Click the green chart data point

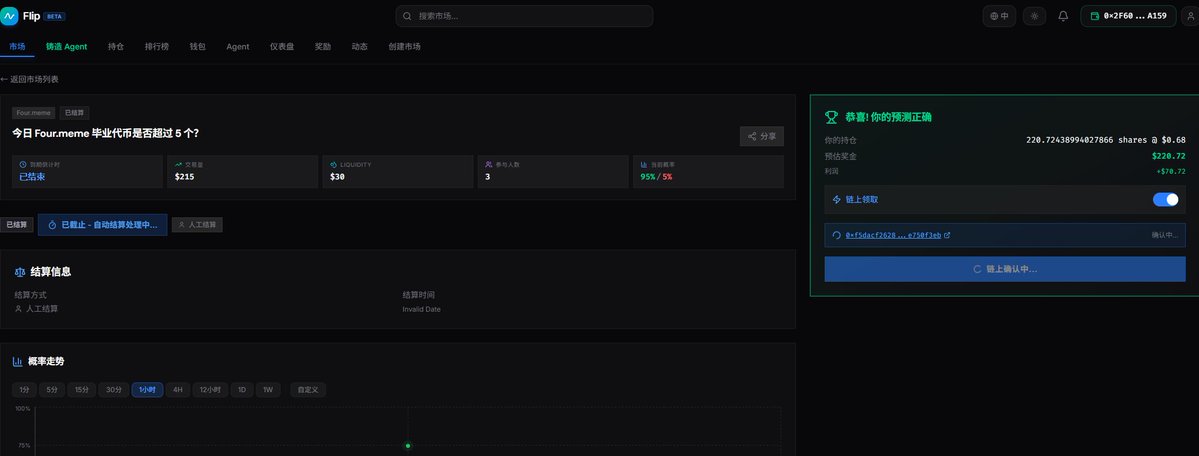(408, 445)
